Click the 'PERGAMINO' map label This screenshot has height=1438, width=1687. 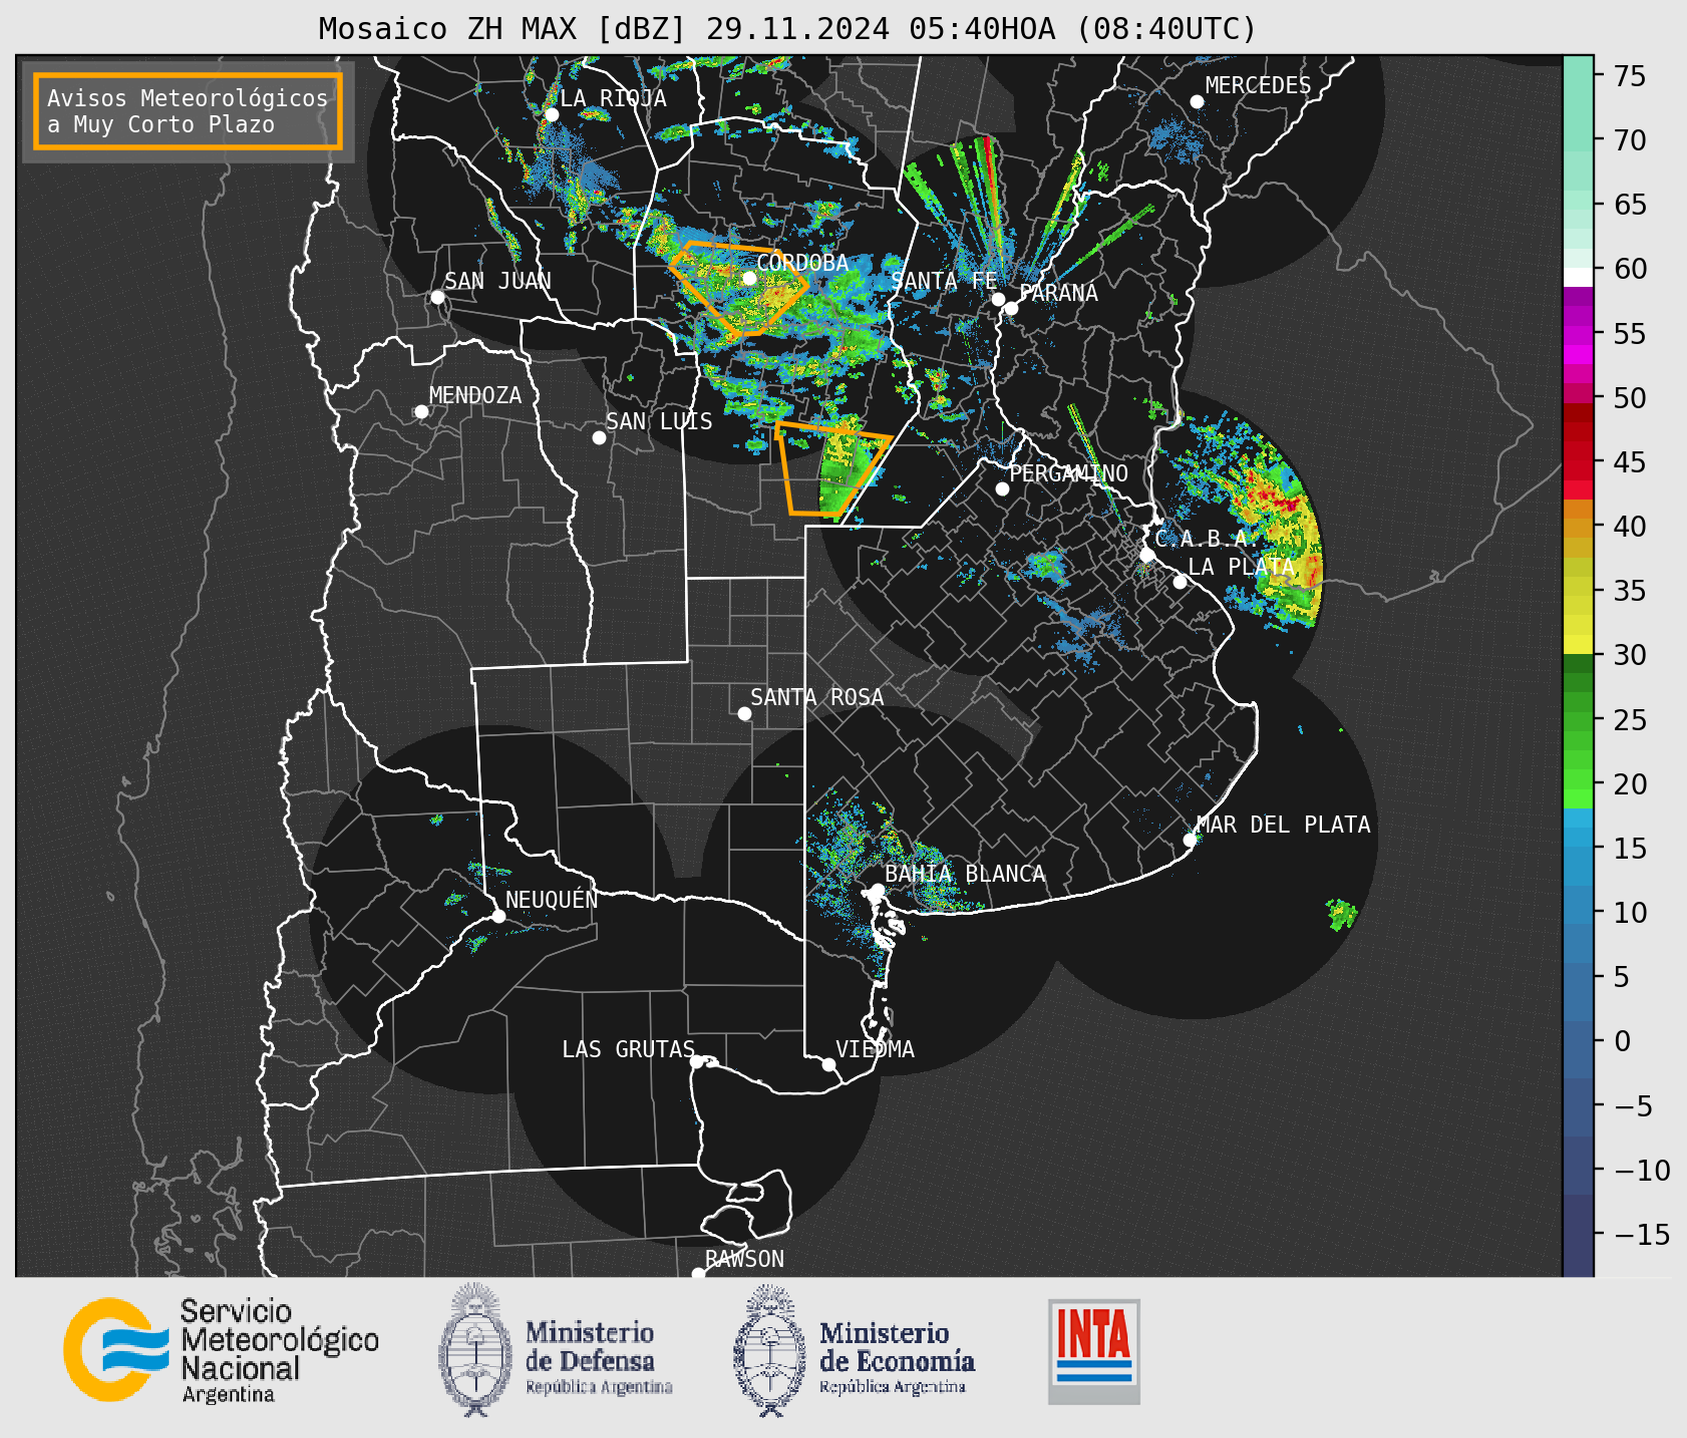click(1068, 473)
